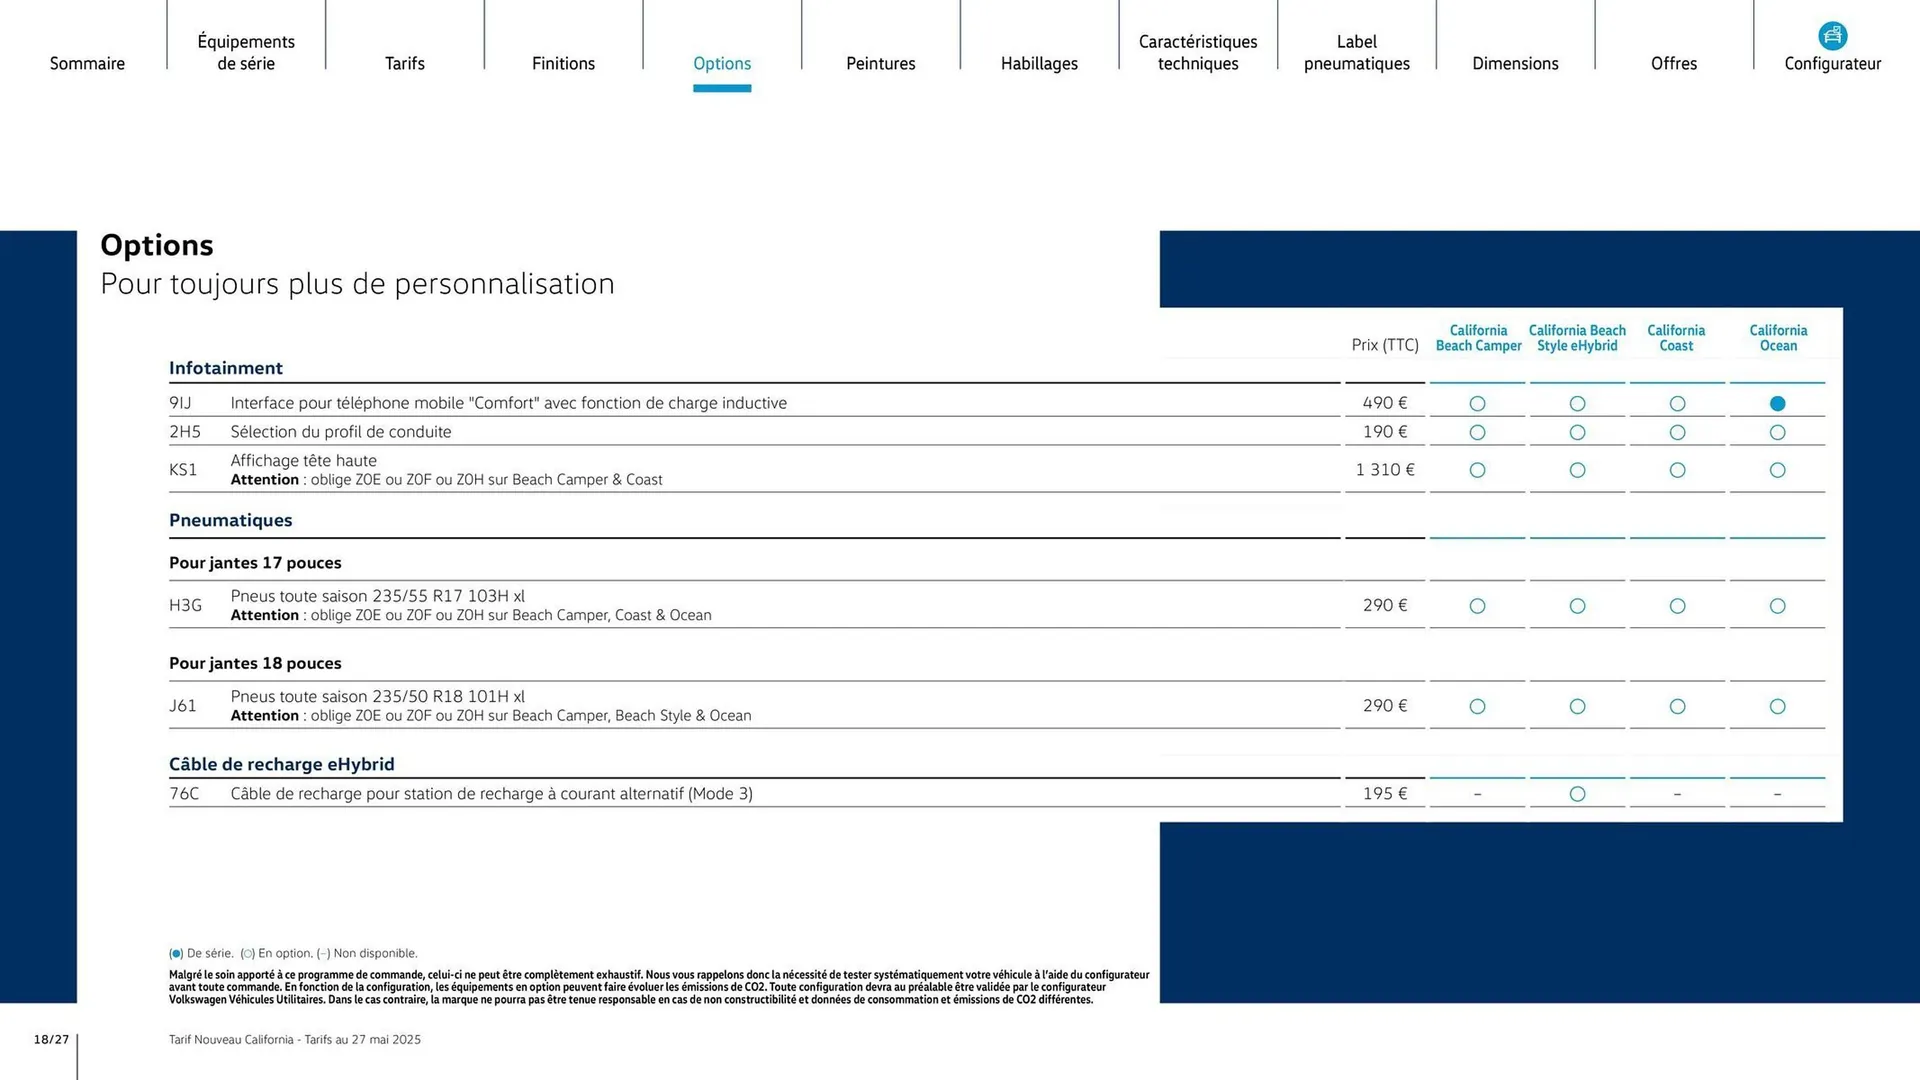Select the 76C charging cable circle for Beach Style eHybrid
1920x1080 pixels.
click(x=1577, y=793)
